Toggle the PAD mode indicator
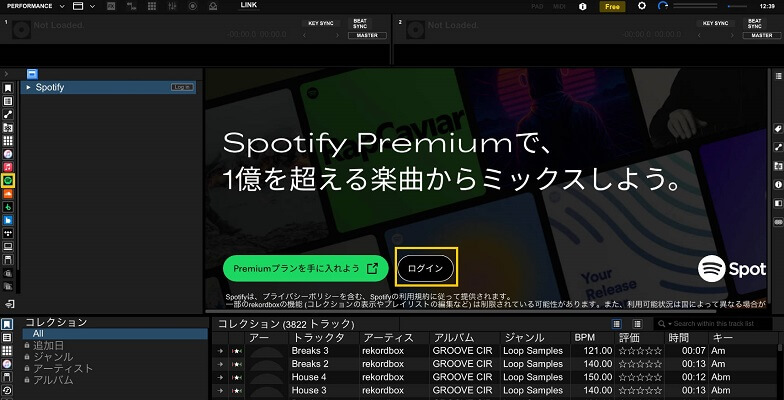Screen dimensions: 784x400 tap(538, 6)
